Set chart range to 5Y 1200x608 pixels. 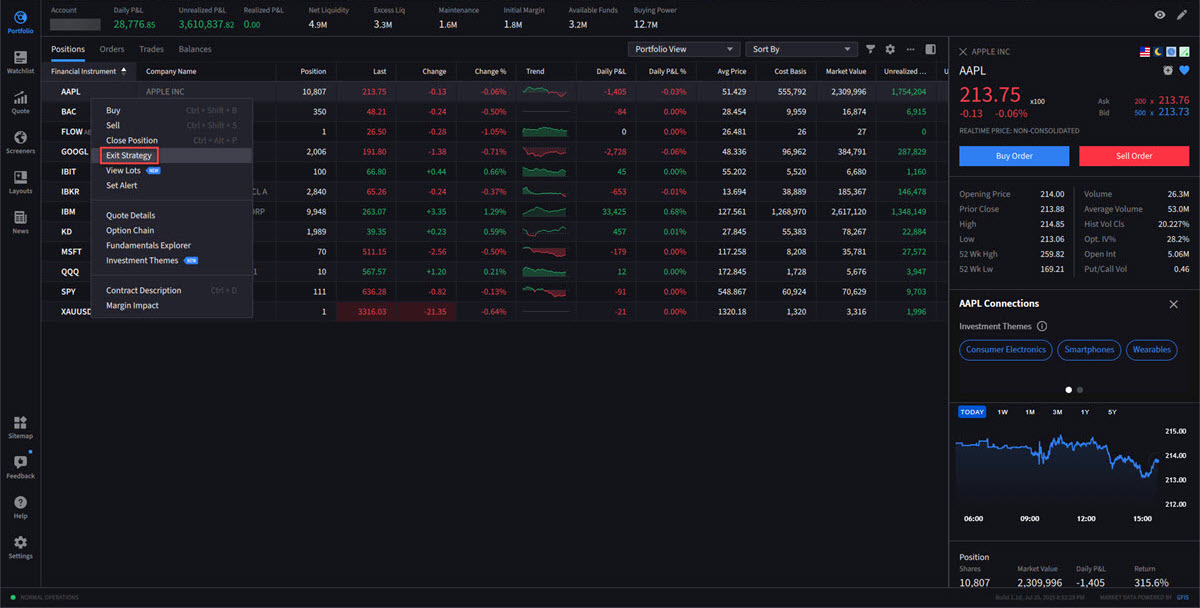coord(1112,412)
